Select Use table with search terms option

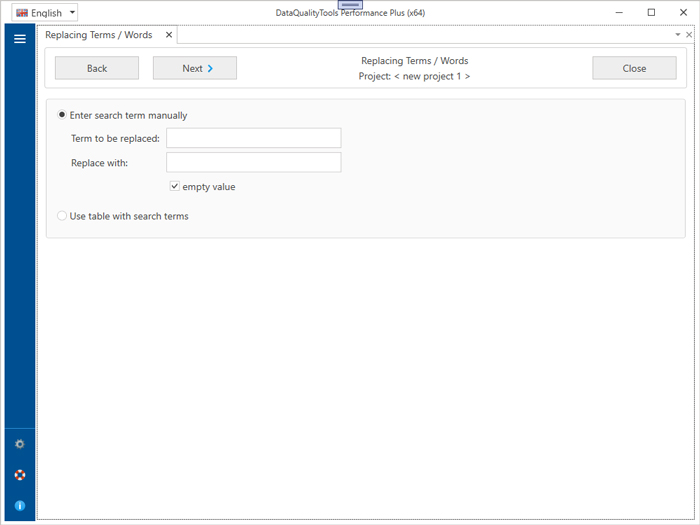click(x=63, y=216)
